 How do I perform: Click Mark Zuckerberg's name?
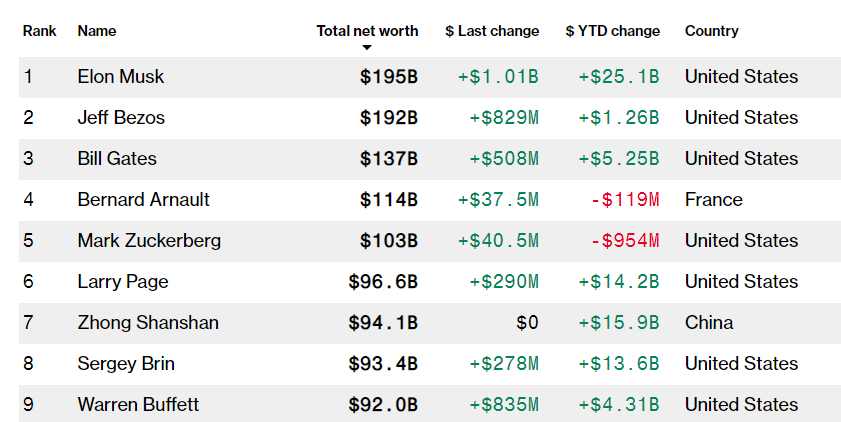(149, 241)
